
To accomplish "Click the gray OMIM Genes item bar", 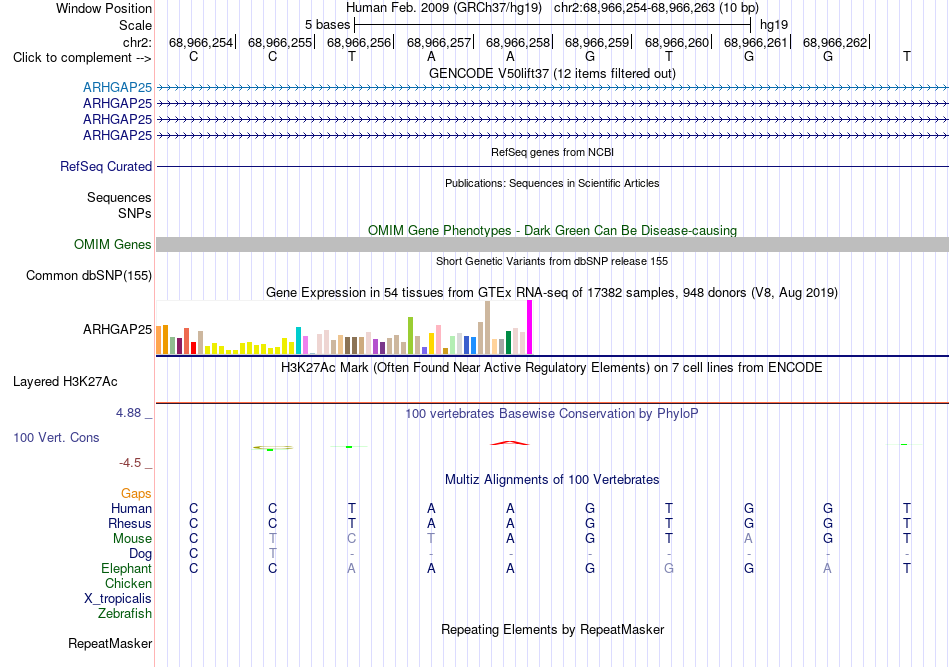I will pos(552,244).
